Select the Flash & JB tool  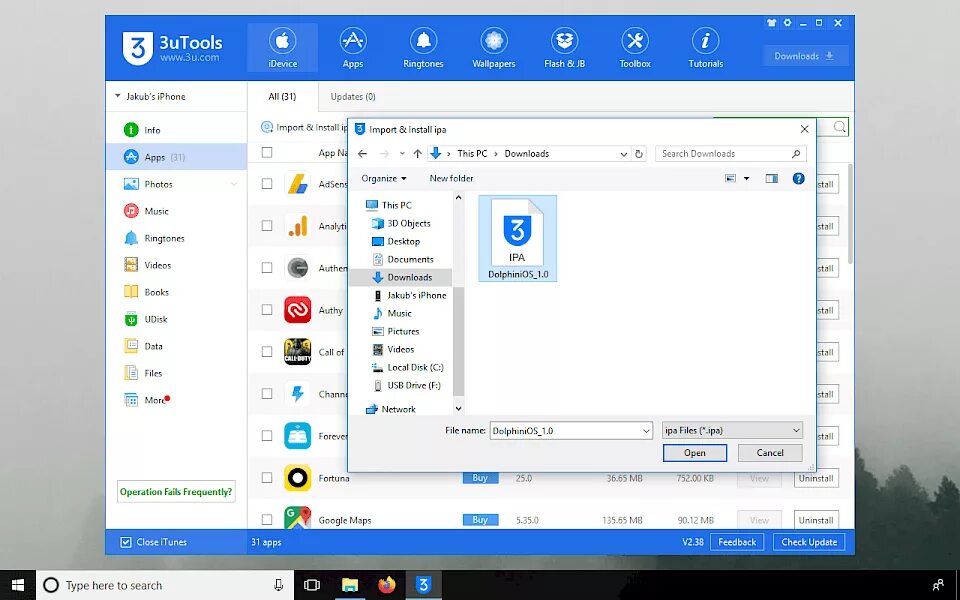click(x=563, y=47)
